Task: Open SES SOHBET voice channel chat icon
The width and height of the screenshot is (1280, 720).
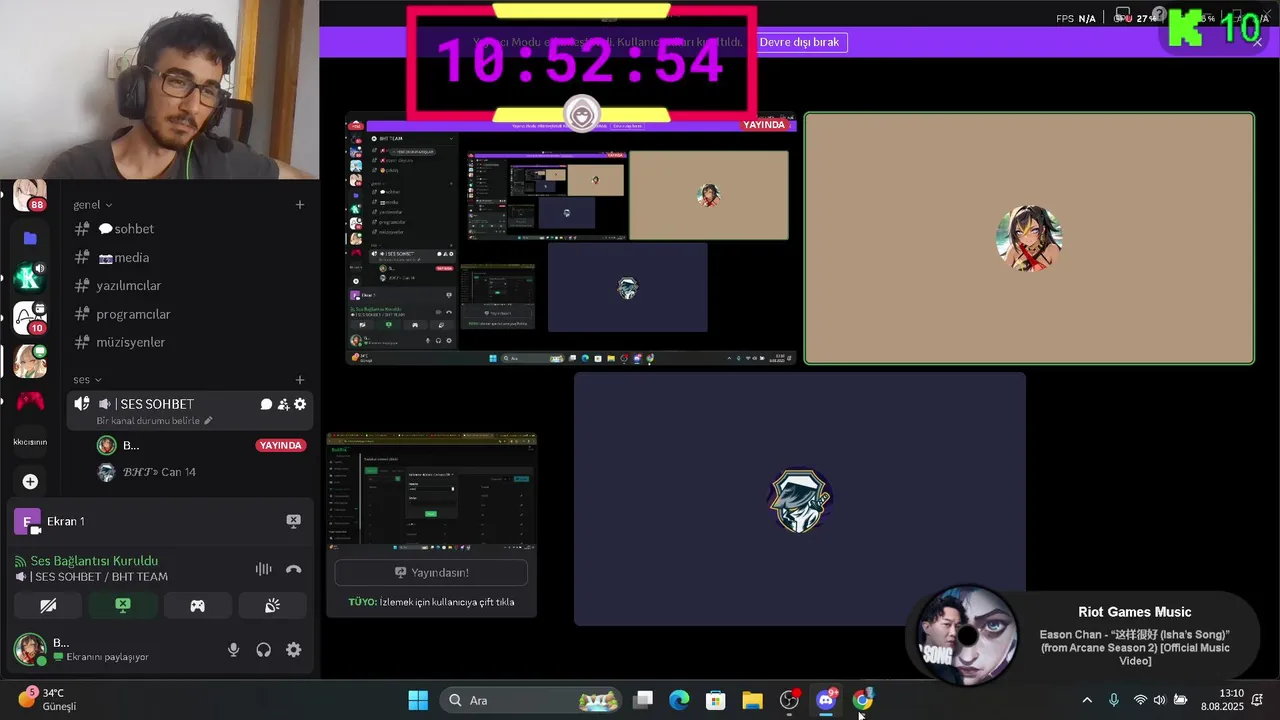Action: click(x=266, y=404)
